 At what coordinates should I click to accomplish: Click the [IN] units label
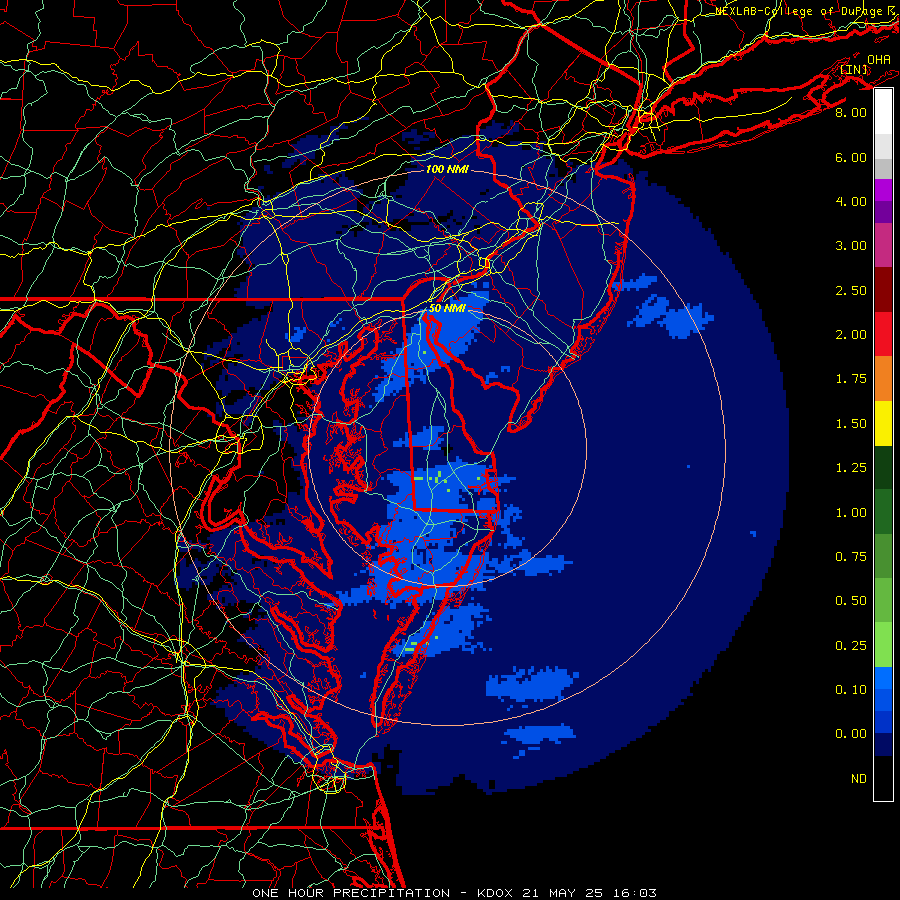click(854, 69)
